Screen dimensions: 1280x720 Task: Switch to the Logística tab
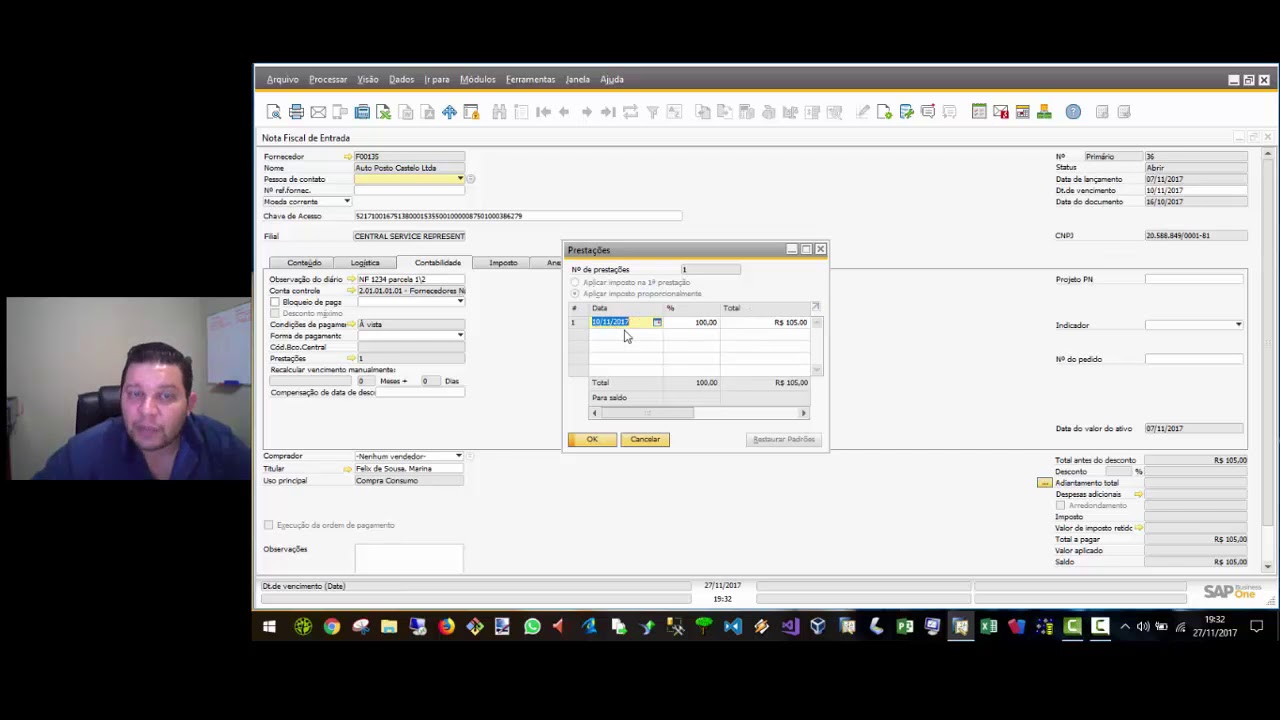tap(365, 263)
